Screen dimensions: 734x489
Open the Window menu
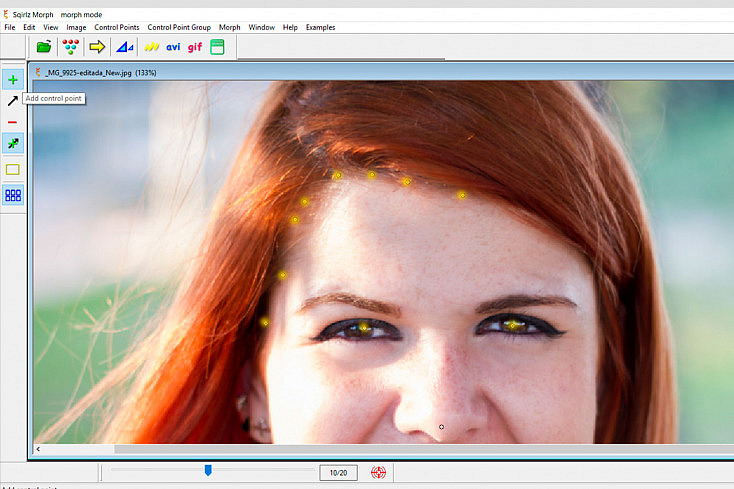click(x=261, y=27)
